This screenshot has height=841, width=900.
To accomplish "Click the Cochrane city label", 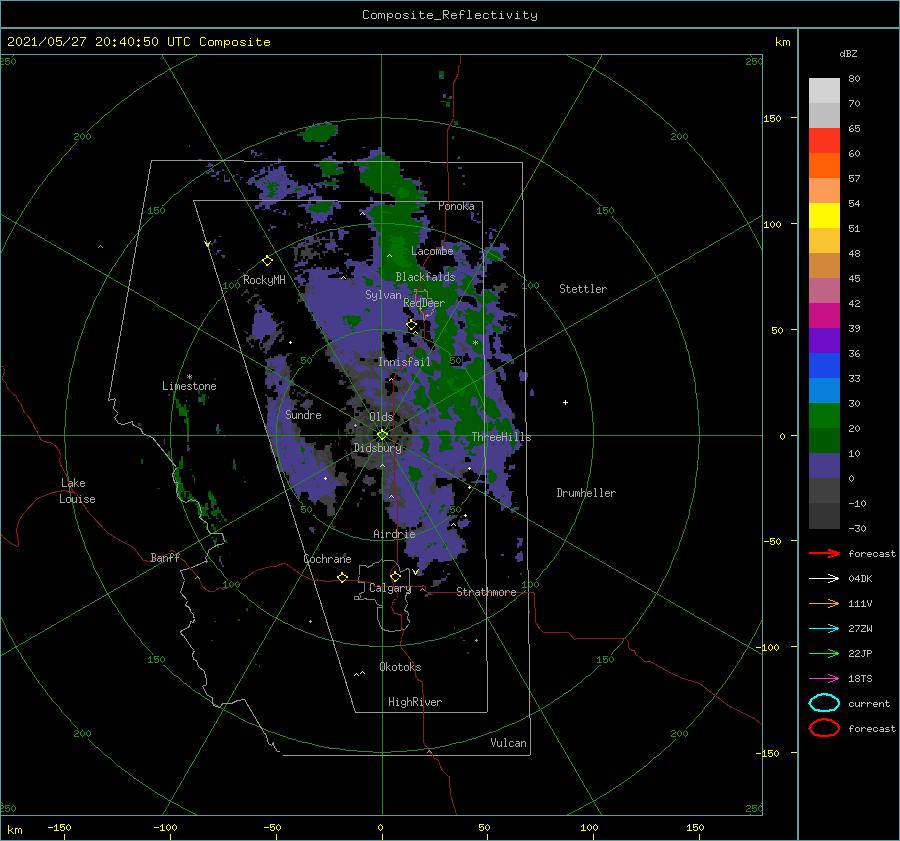I will click(327, 559).
